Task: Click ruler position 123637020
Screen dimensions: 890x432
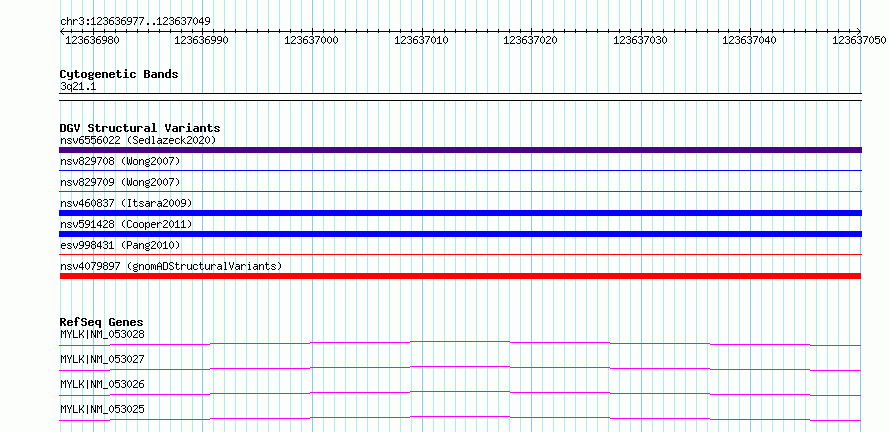Action: [x=528, y=40]
